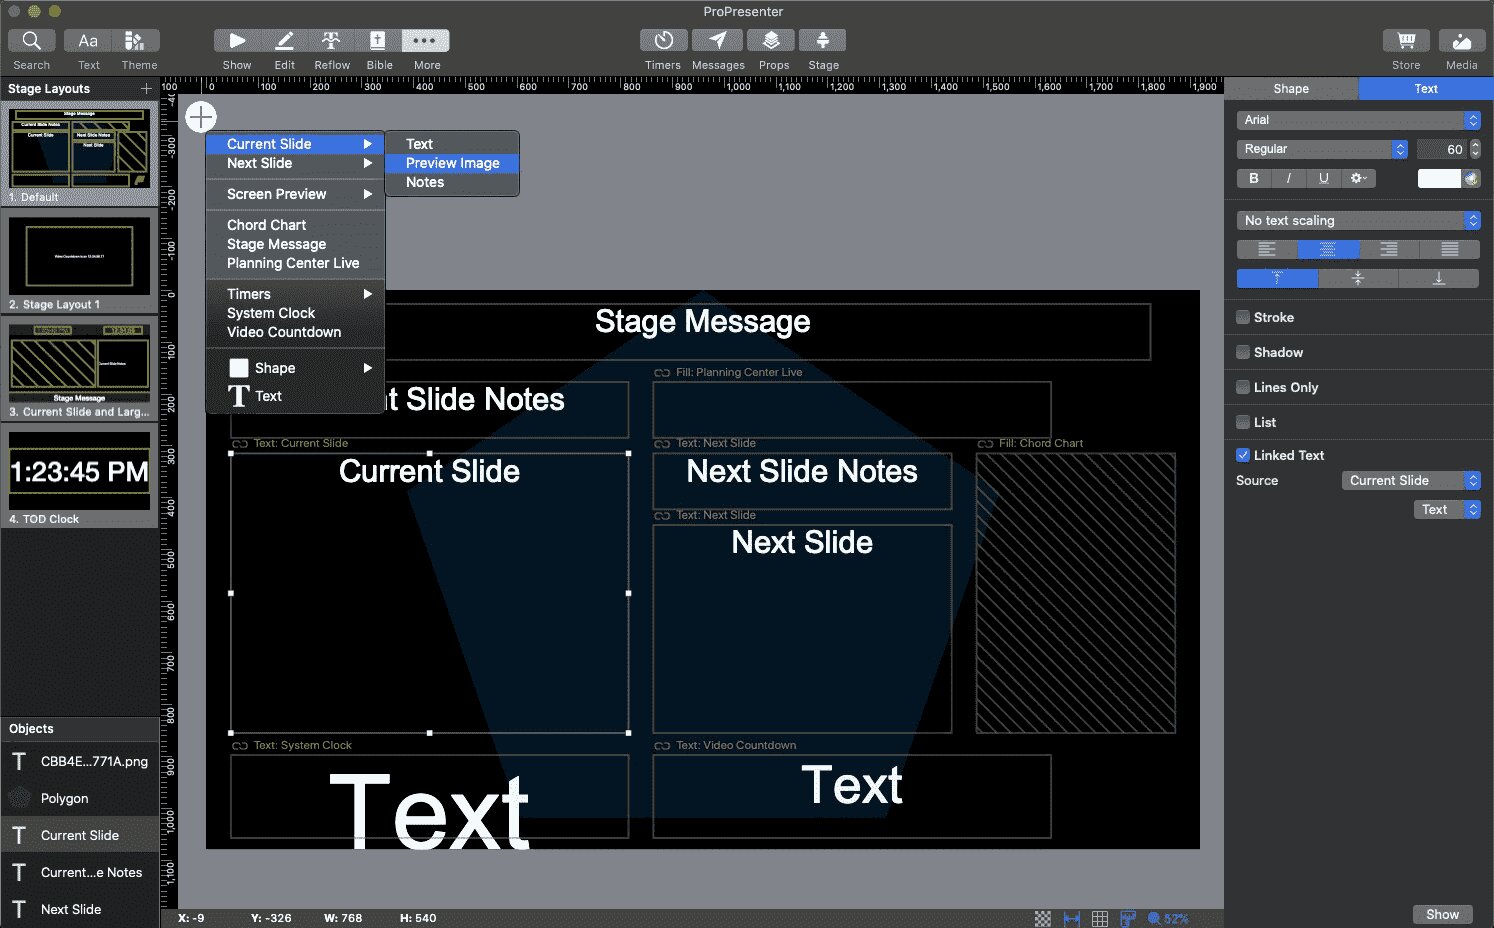Toggle Bold text formatting button
The image size is (1494, 928).
click(x=1254, y=178)
